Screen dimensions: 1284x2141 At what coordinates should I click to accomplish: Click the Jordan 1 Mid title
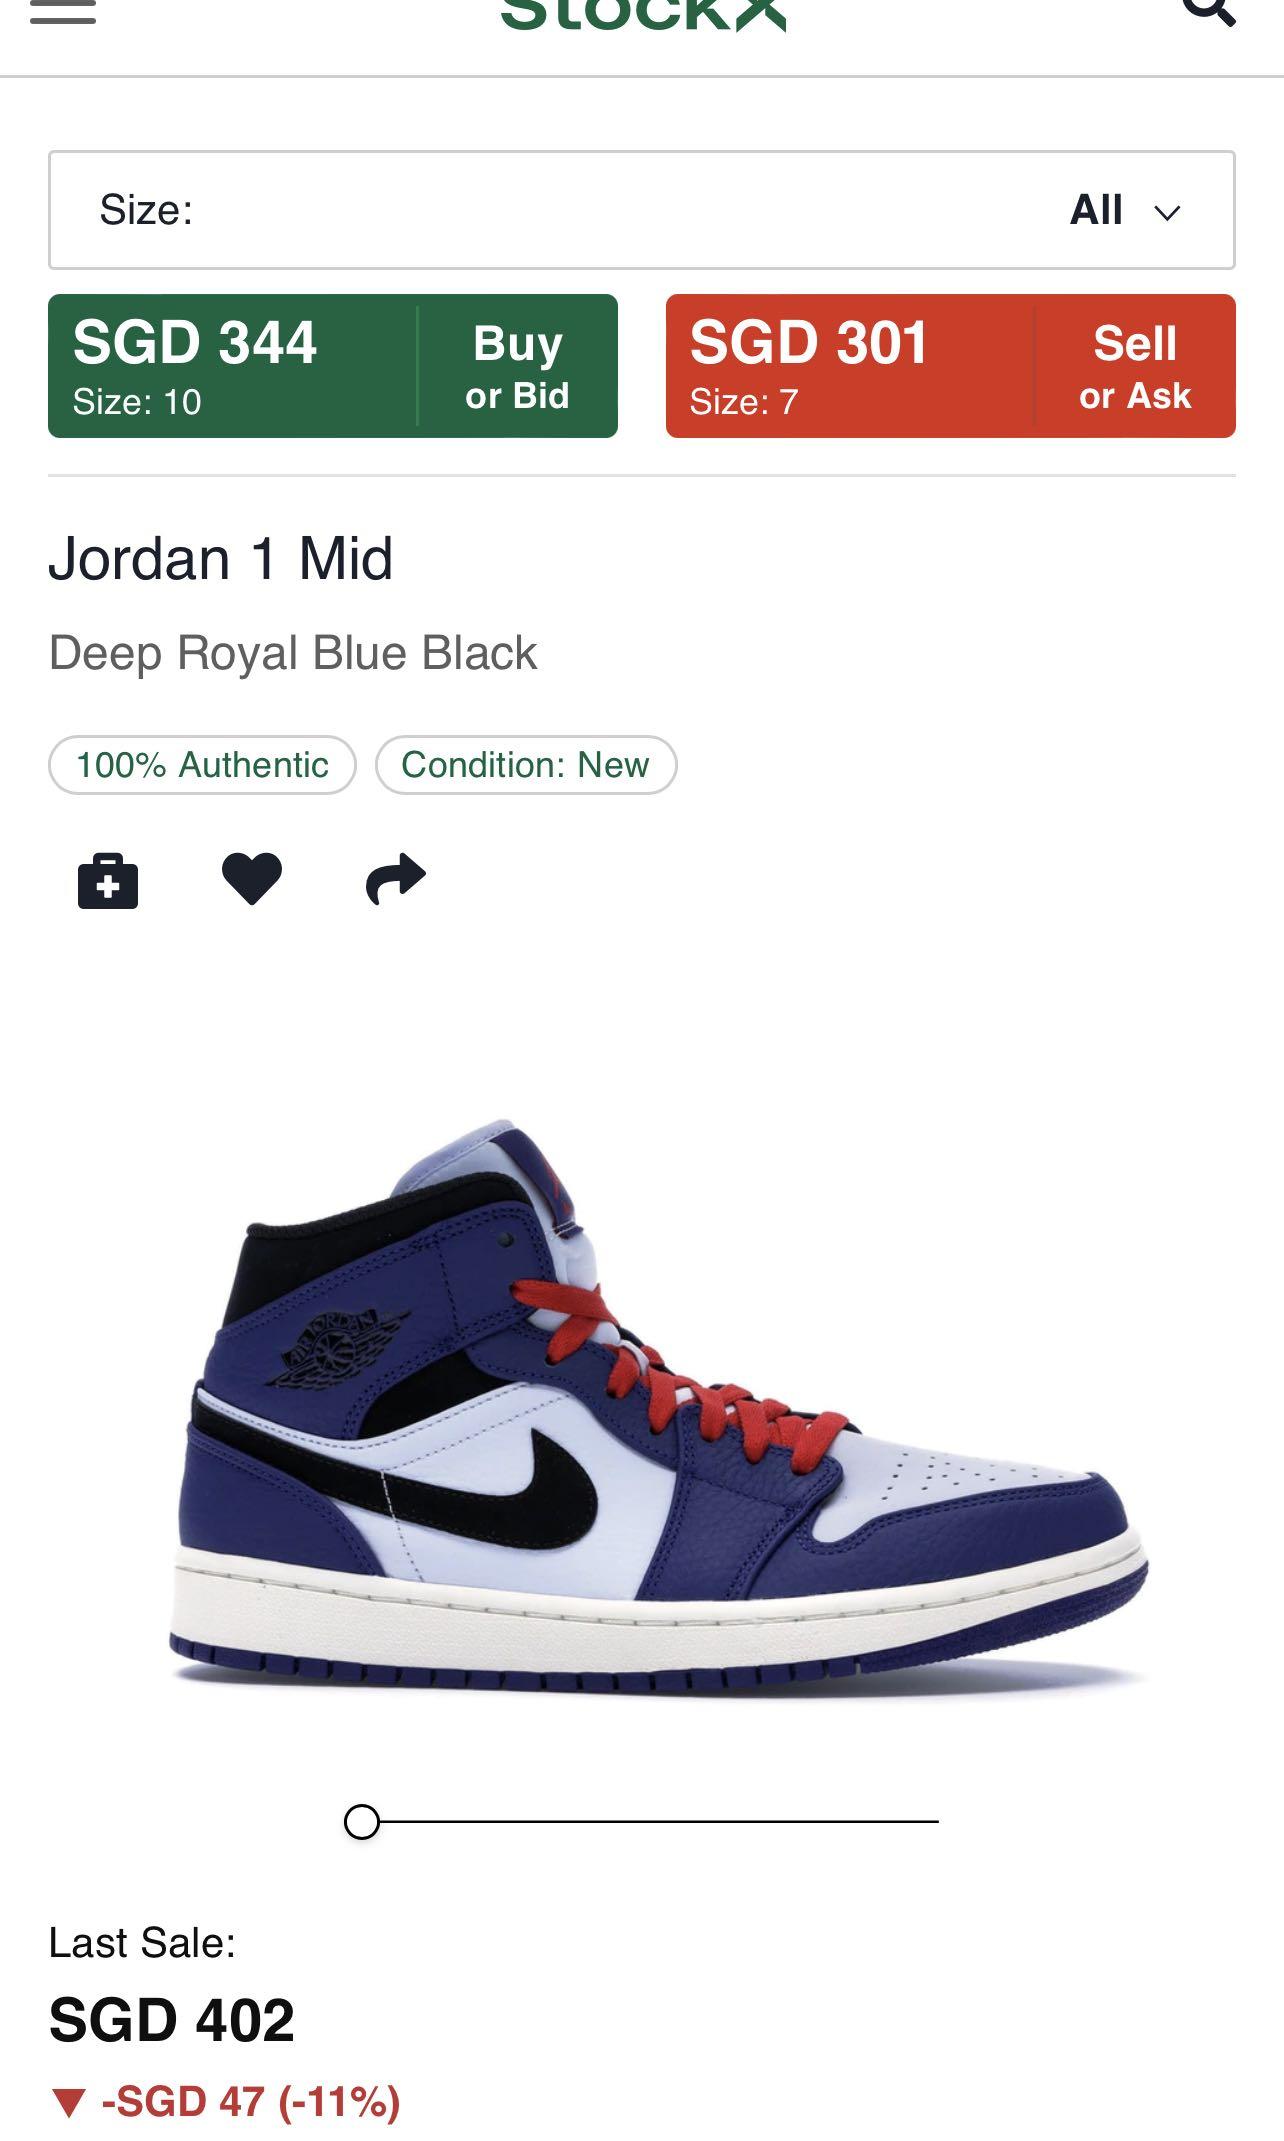pyautogui.click(x=220, y=558)
